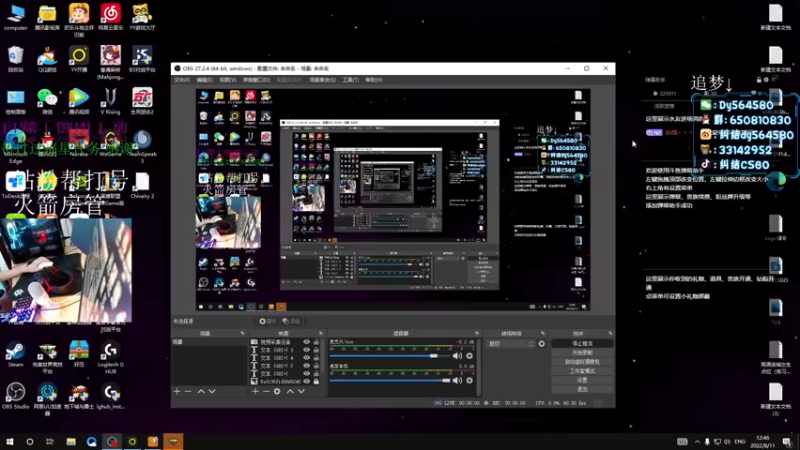Open the Scene Collection (场景集合) menu
The height and width of the screenshot is (450, 800).
[322, 80]
